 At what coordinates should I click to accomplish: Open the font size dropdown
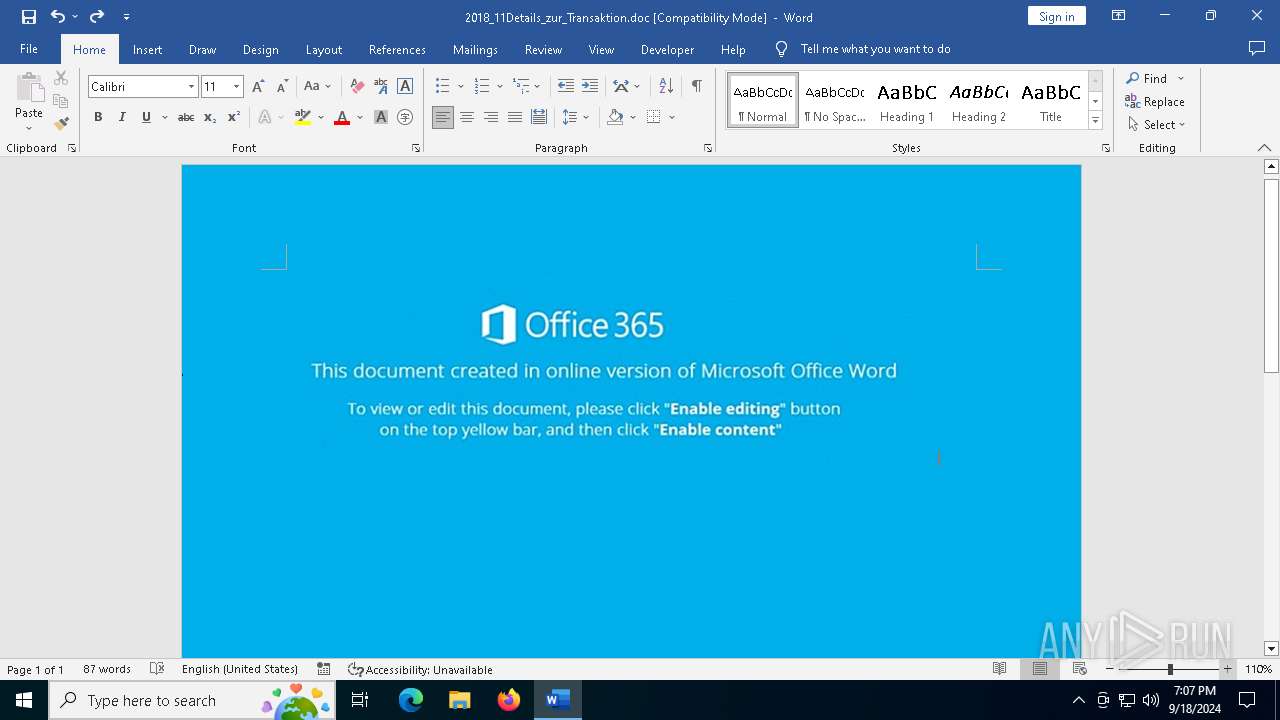(236, 87)
